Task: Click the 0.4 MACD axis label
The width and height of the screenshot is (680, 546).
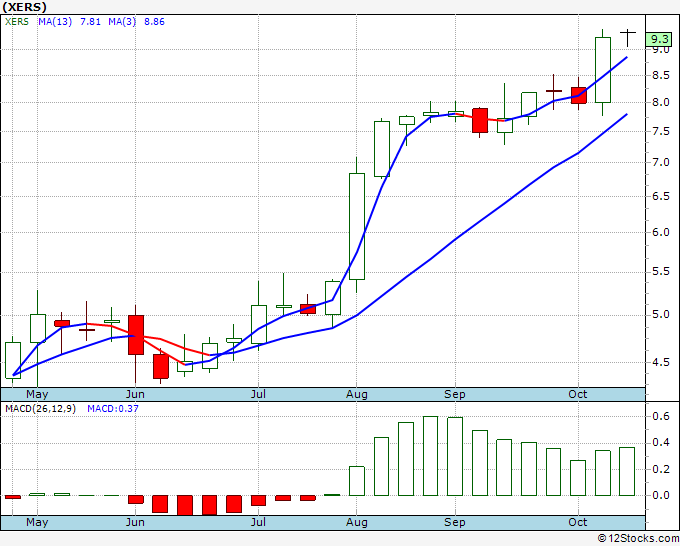Action: point(661,442)
